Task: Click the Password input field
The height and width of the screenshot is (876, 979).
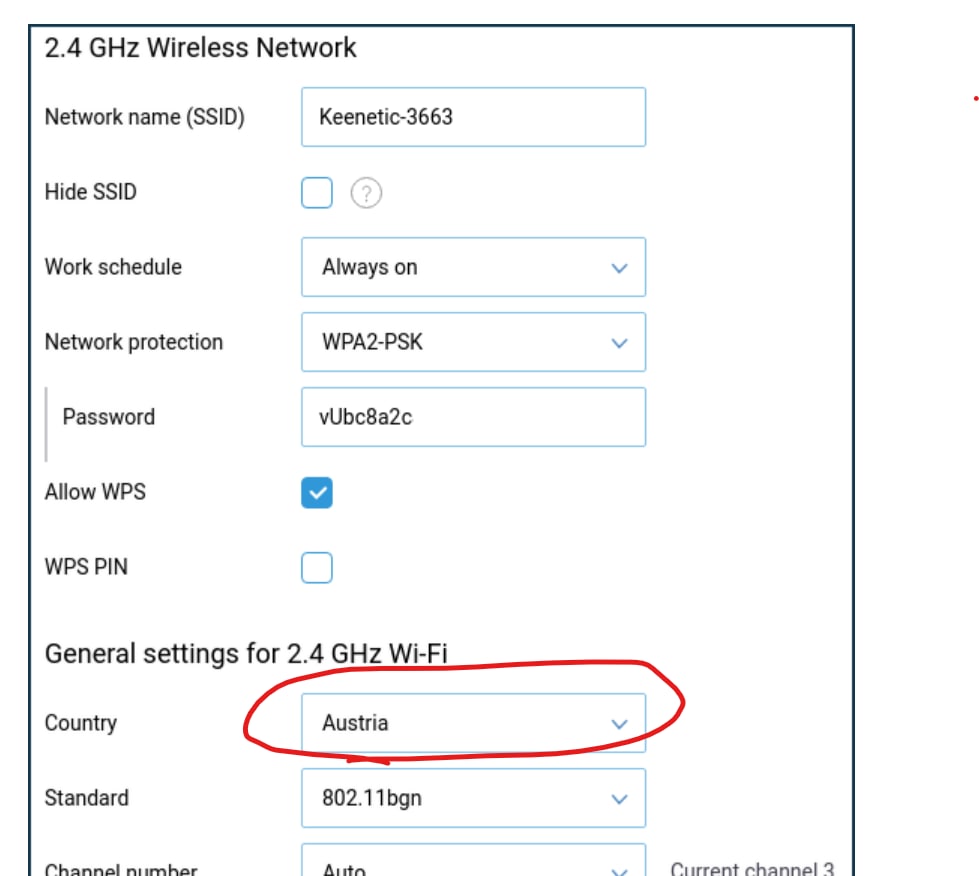Action: pos(473,417)
